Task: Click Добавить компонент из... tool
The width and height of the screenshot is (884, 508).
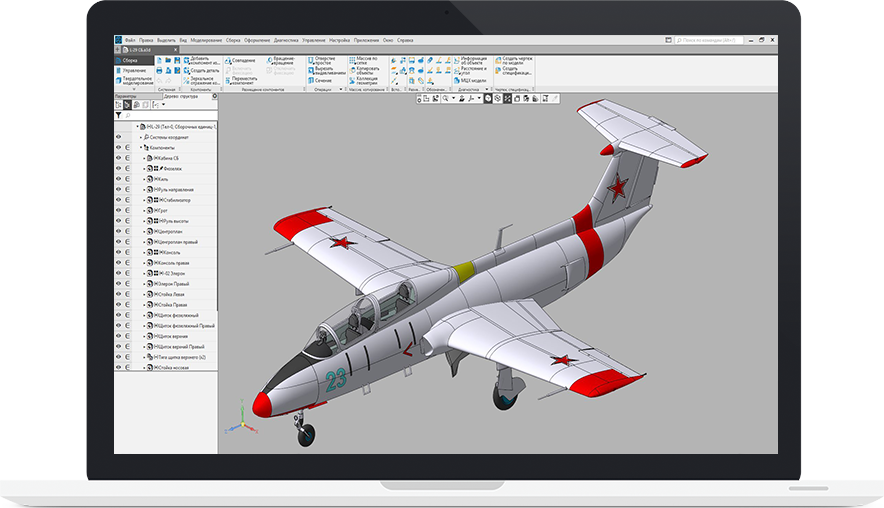Action: click(x=201, y=60)
